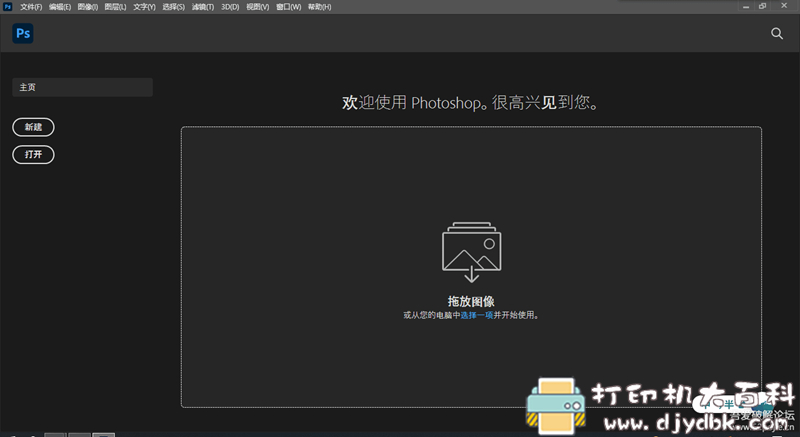The image size is (800, 437).
Task: Open the 窗口(W) menu
Action: [x=288, y=7]
